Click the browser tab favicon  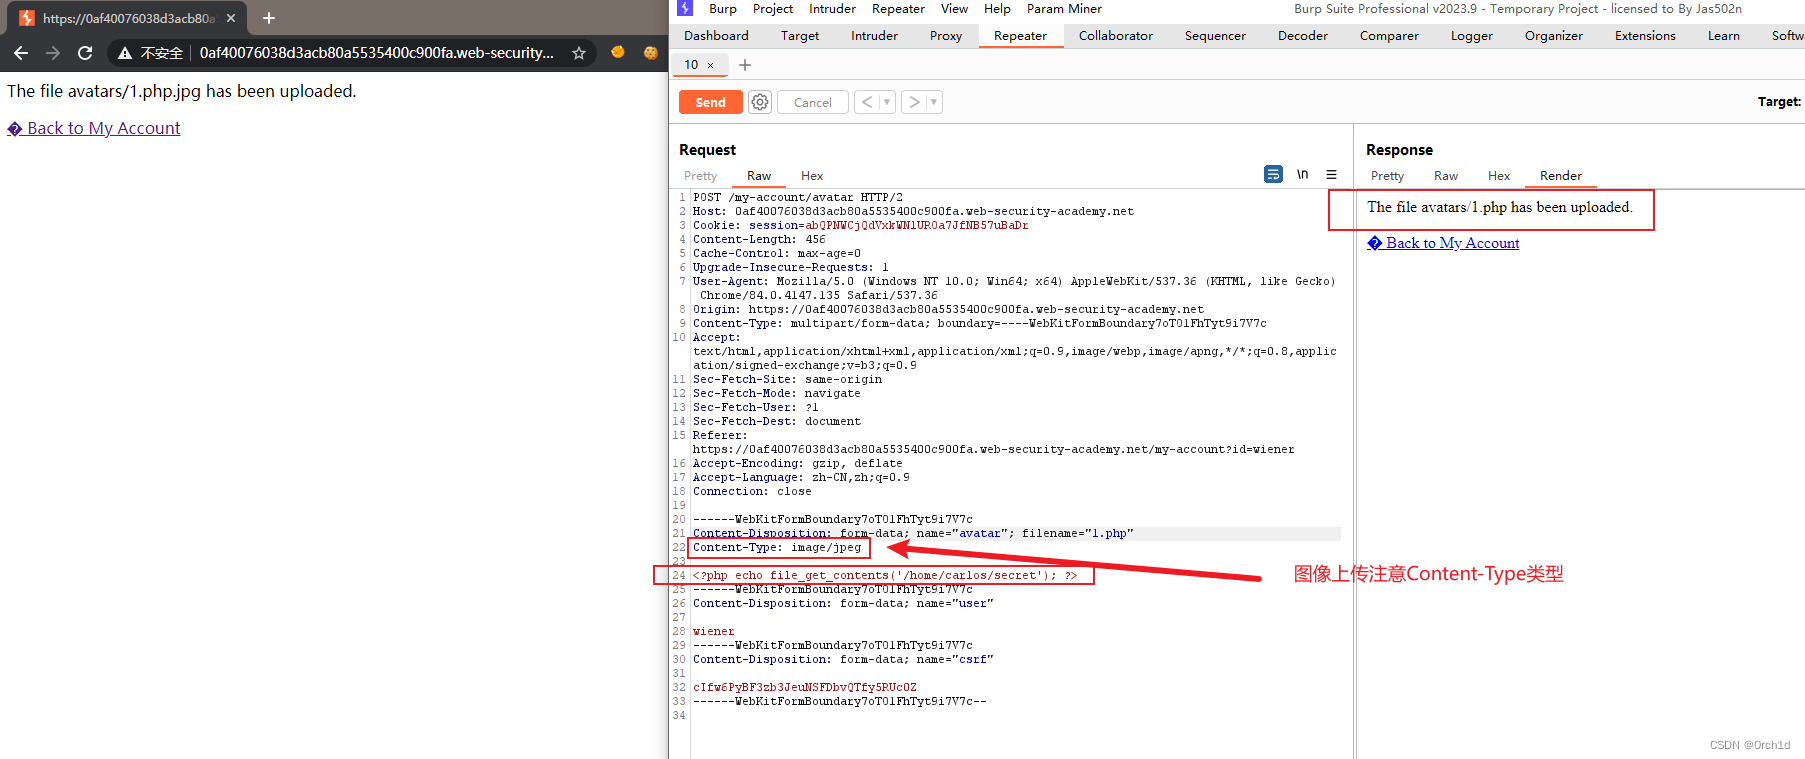click(27, 18)
